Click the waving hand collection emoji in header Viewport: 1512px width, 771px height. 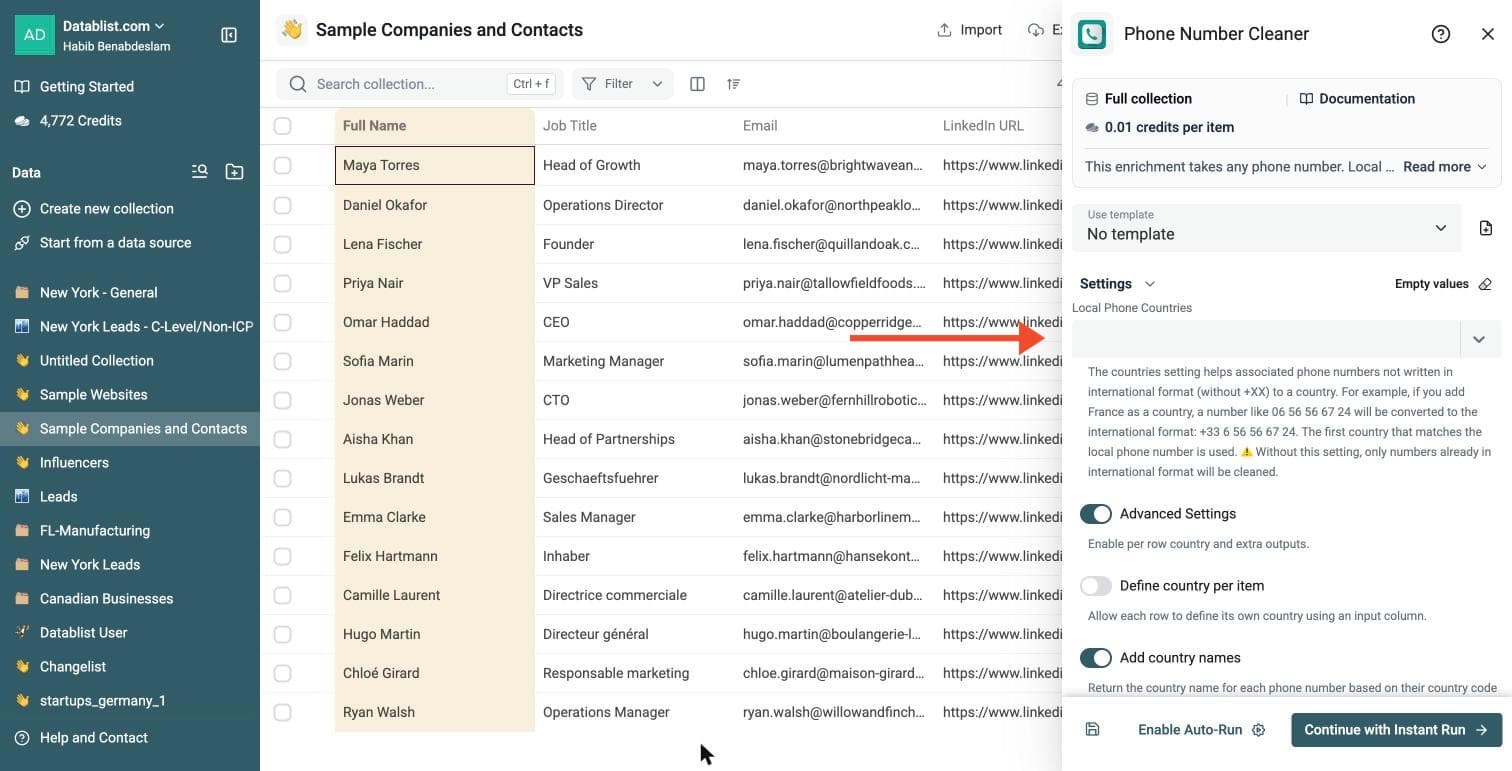(292, 30)
